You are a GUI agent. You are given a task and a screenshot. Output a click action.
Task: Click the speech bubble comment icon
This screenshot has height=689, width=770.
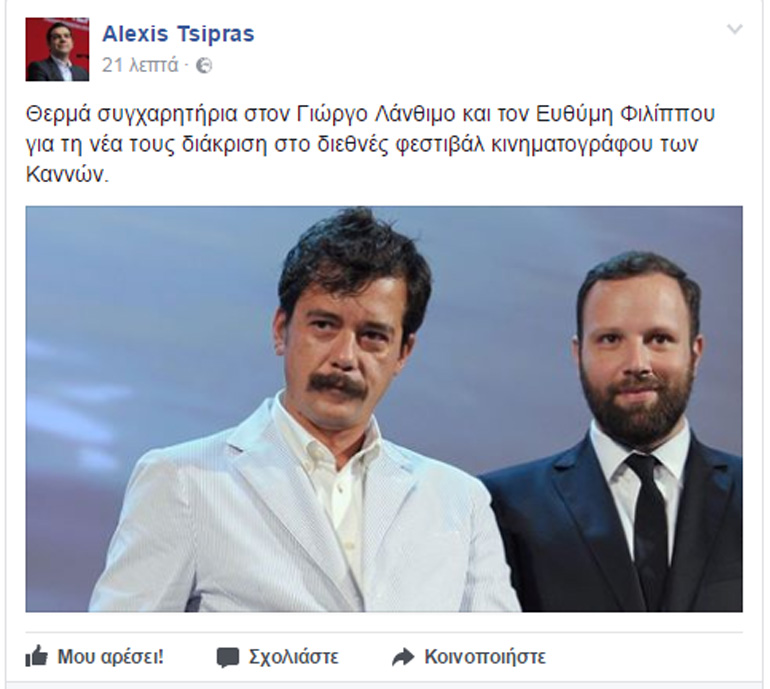coord(228,657)
